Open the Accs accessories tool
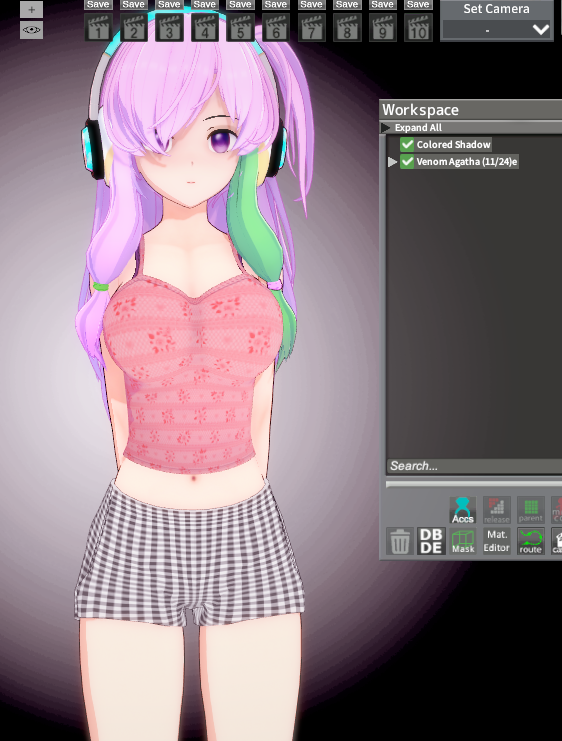The height and width of the screenshot is (741, 562). 463,510
